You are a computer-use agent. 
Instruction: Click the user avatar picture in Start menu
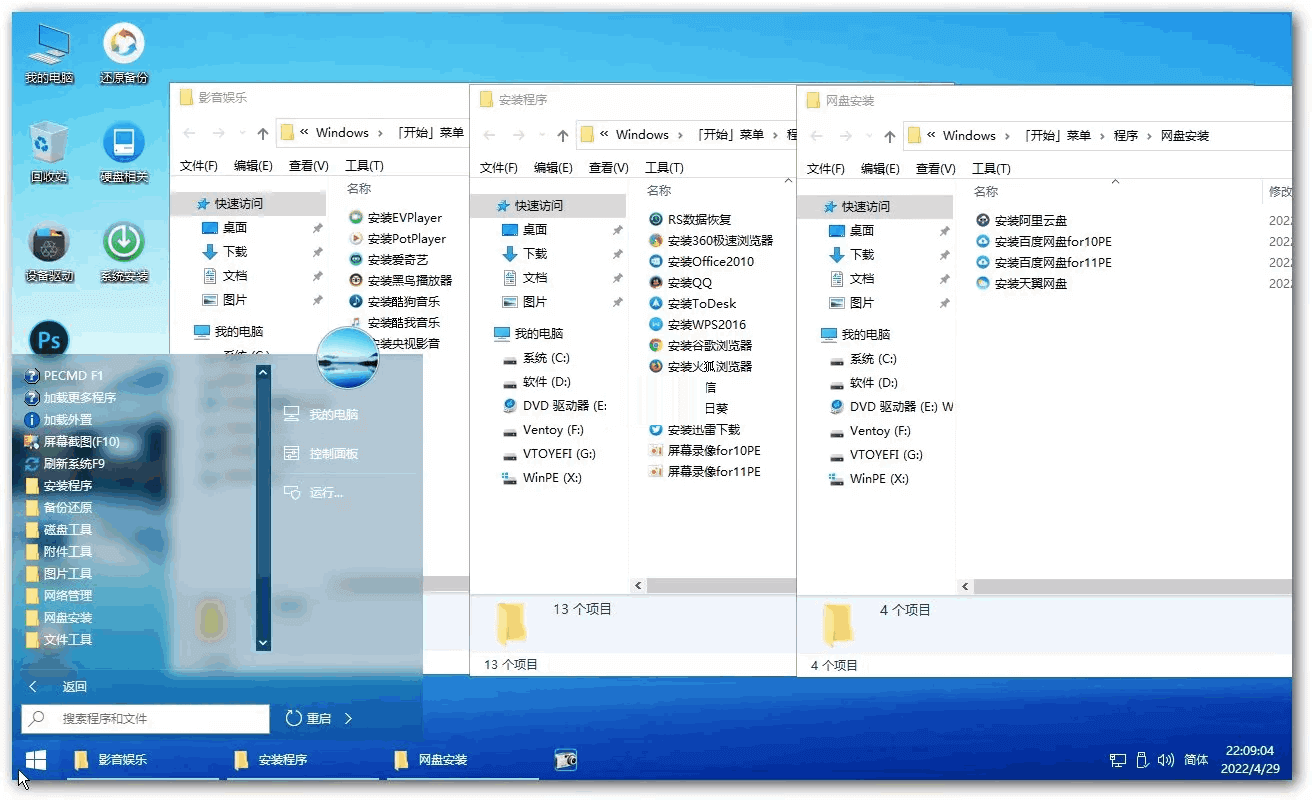click(348, 358)
